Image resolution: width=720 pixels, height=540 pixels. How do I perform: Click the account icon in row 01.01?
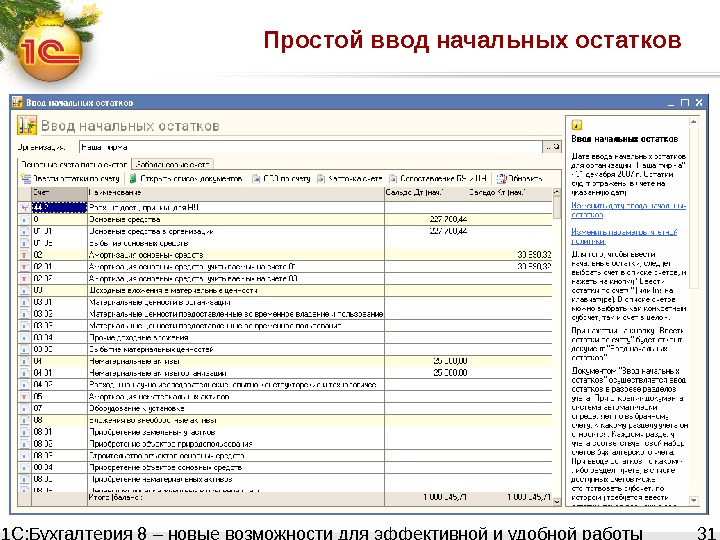tap(24, 231)
